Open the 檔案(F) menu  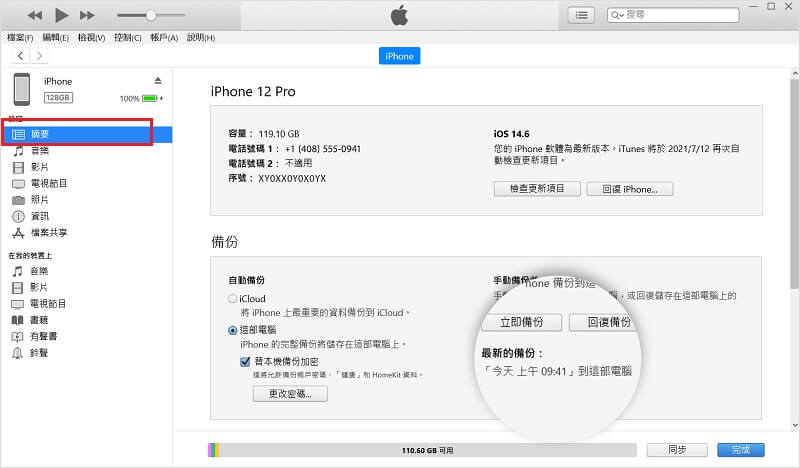pos(20,37)
